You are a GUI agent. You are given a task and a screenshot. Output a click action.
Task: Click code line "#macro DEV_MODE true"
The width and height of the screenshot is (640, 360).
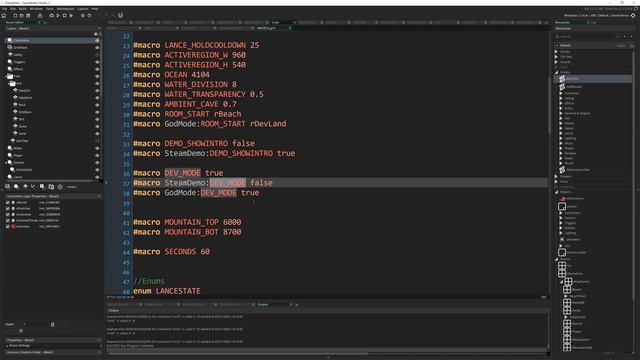point(178,173)
